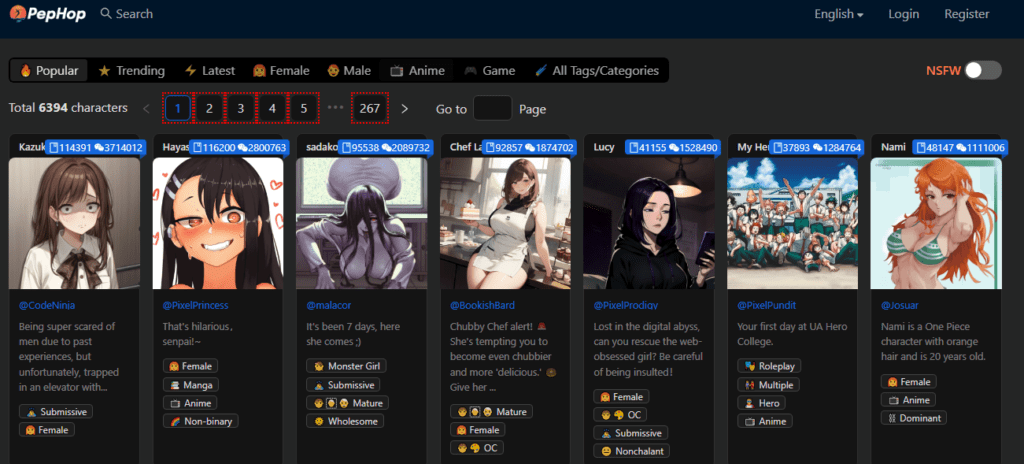
Task: Click the Hero tag
Action: pyautogui.click(x=762, y=403)
